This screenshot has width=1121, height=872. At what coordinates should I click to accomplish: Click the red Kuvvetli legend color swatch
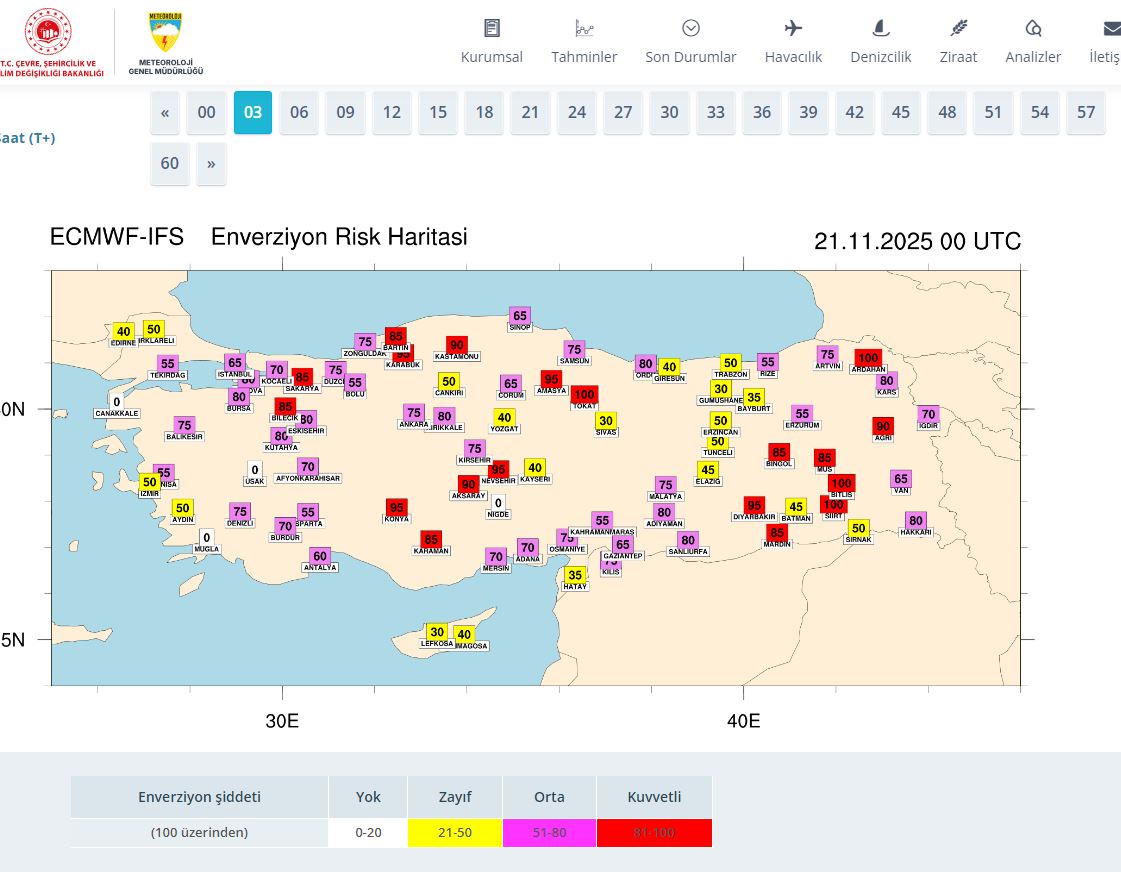655,832
